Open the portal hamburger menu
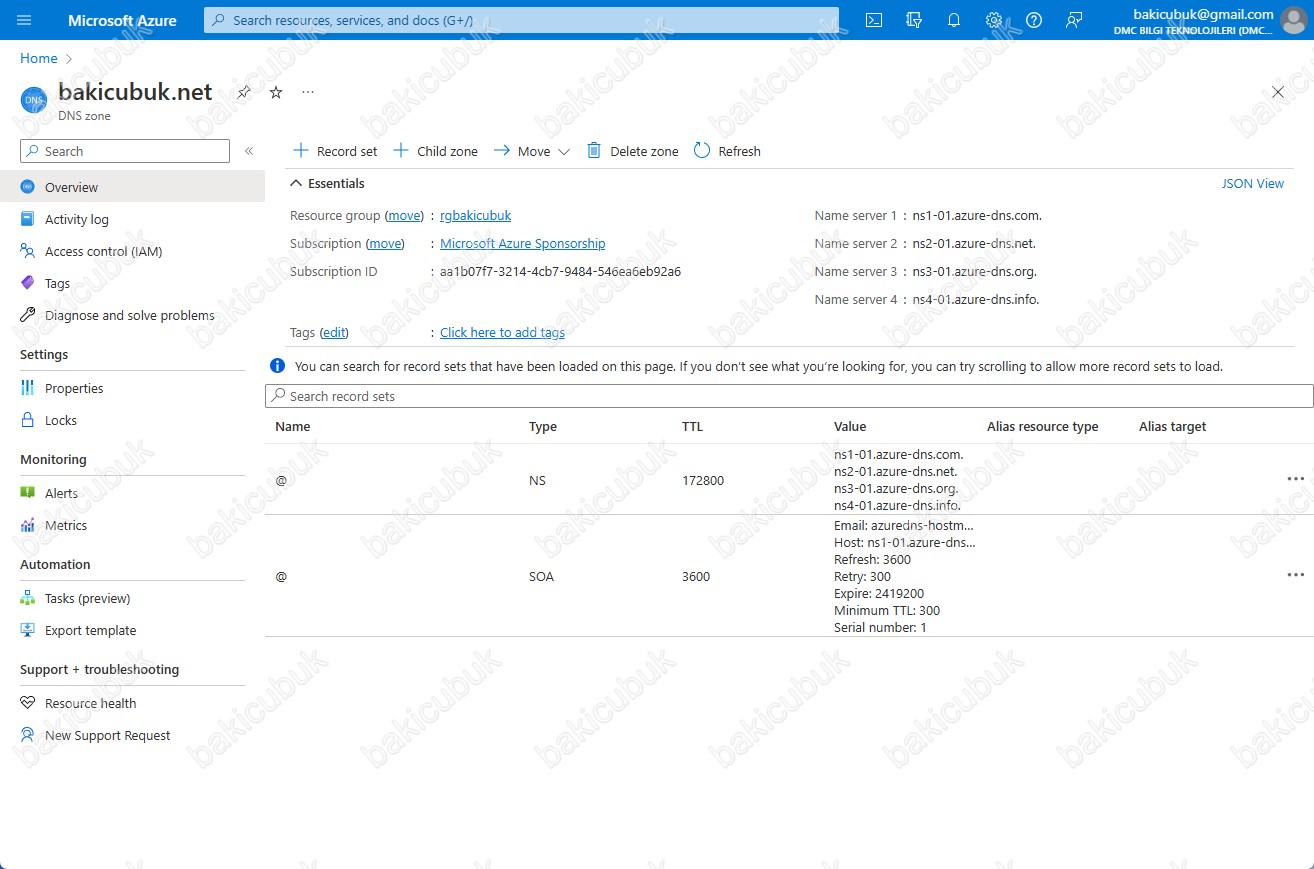The height and width of the screenshot is (869, 1314). (25, 20)
